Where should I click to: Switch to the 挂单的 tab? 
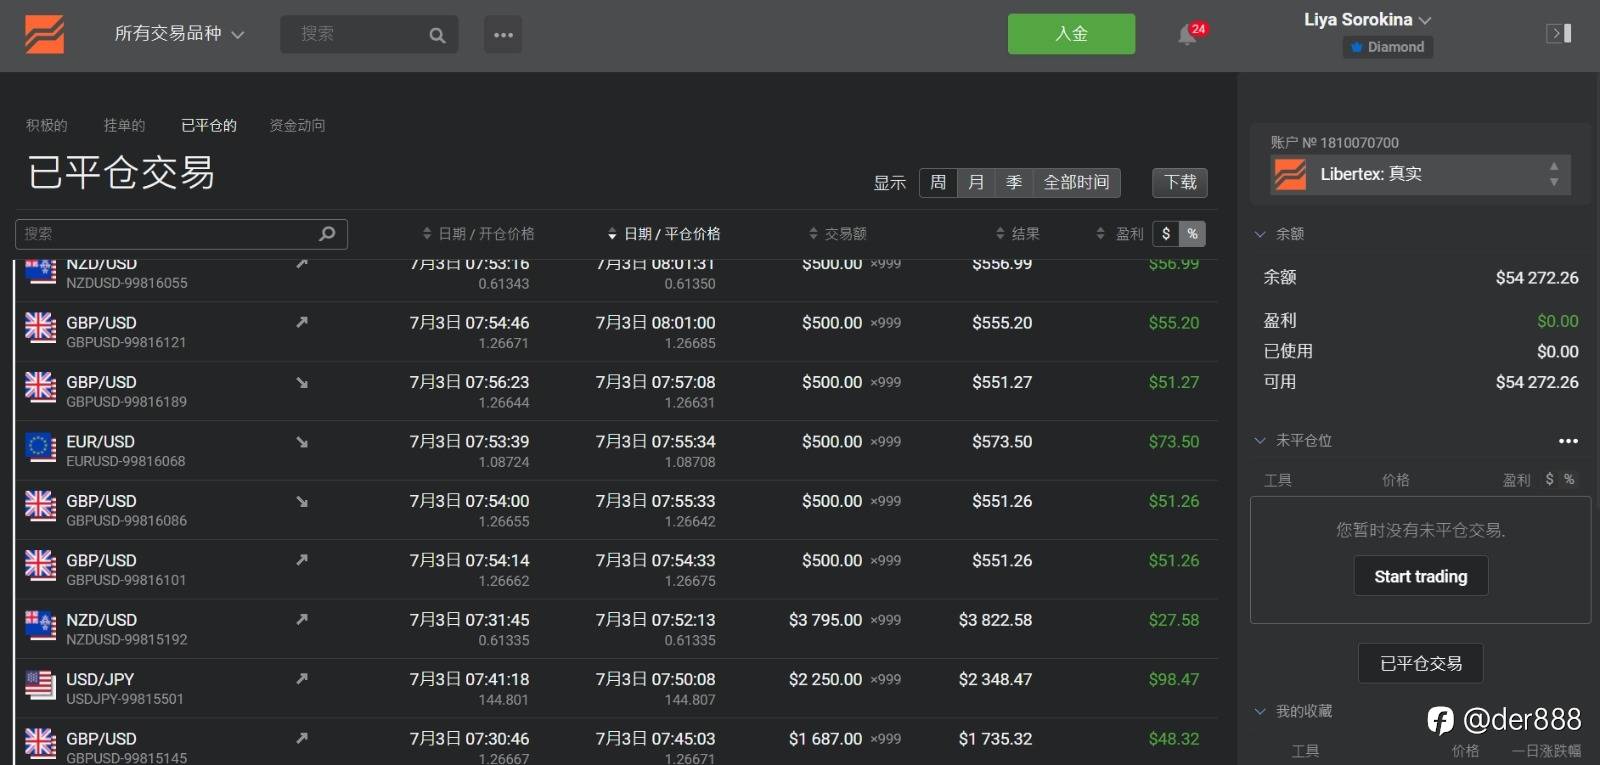pos(124,125)
